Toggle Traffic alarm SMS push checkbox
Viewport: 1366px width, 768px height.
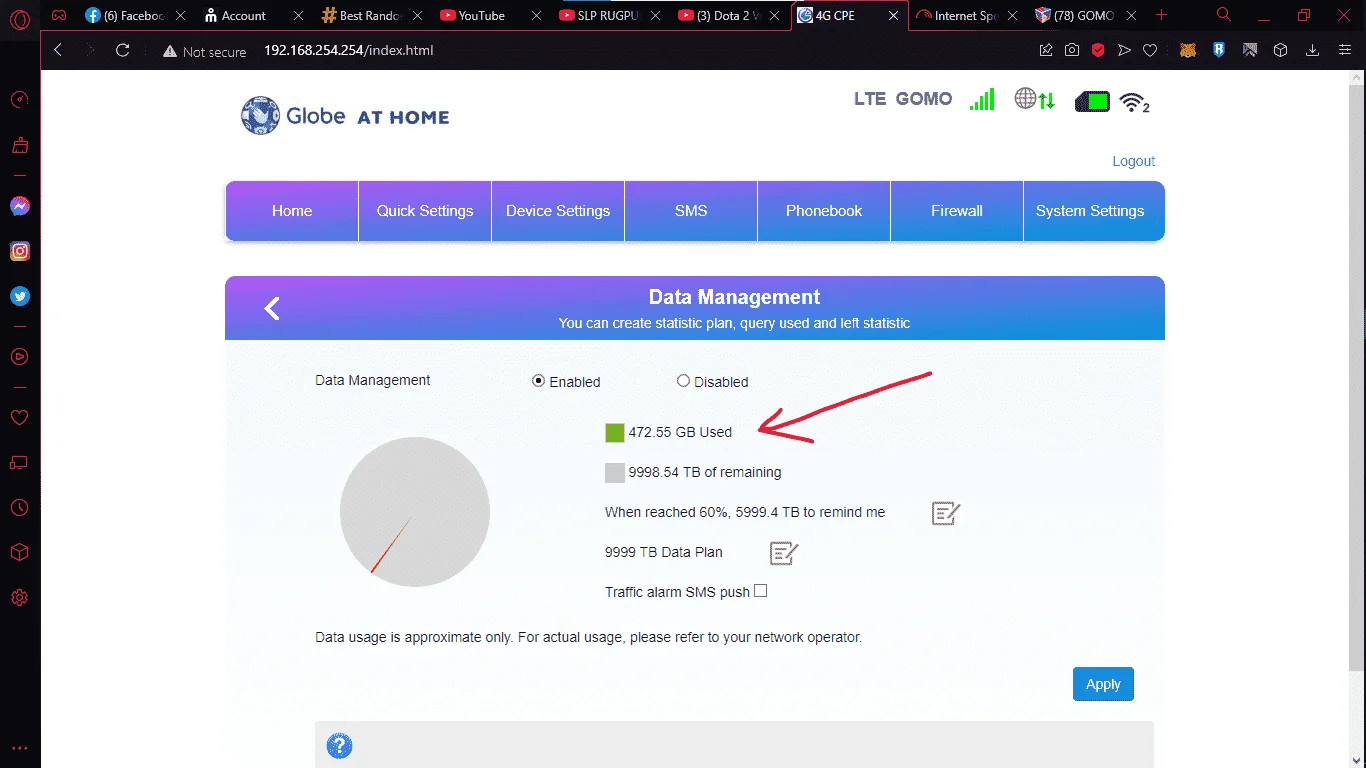(x=761, y=591)
